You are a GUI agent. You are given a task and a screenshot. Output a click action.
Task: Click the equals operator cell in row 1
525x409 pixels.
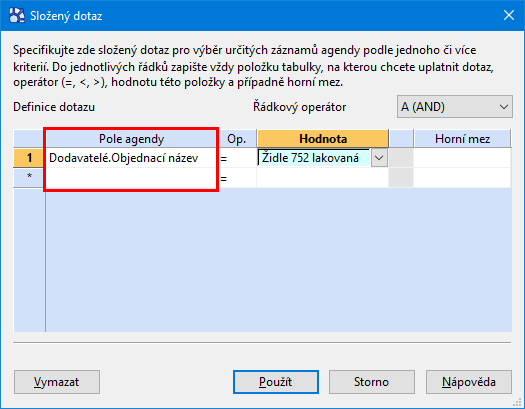(x=237, y=158)
